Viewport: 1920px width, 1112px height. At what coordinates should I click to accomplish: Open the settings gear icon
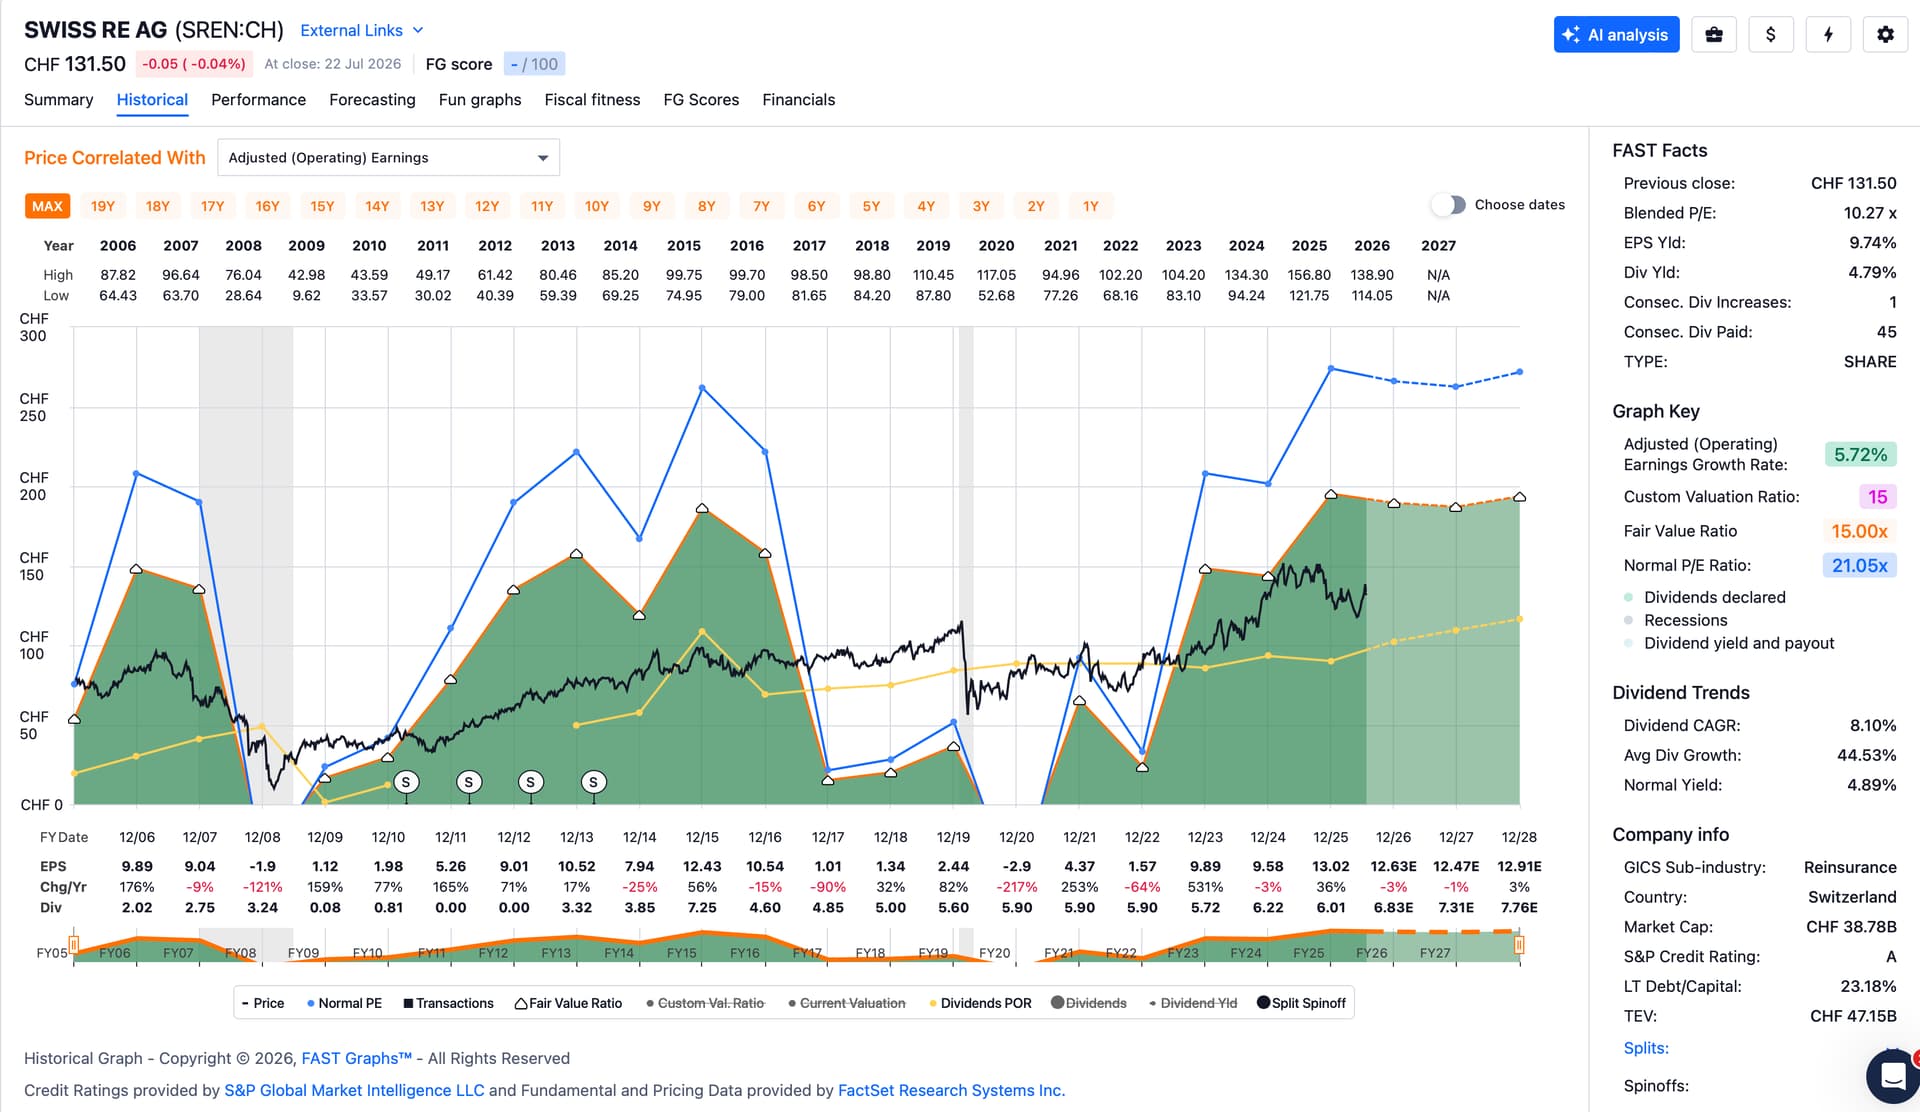tap(1885, 35)
